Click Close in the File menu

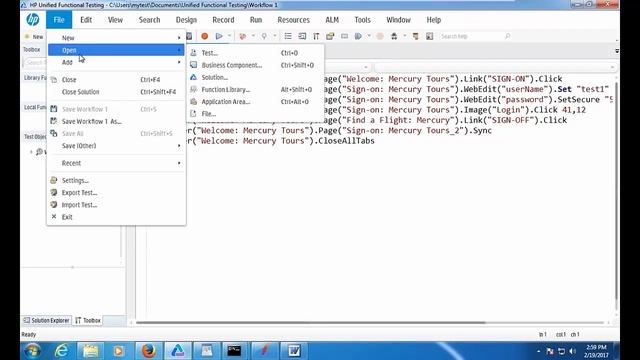116,80
